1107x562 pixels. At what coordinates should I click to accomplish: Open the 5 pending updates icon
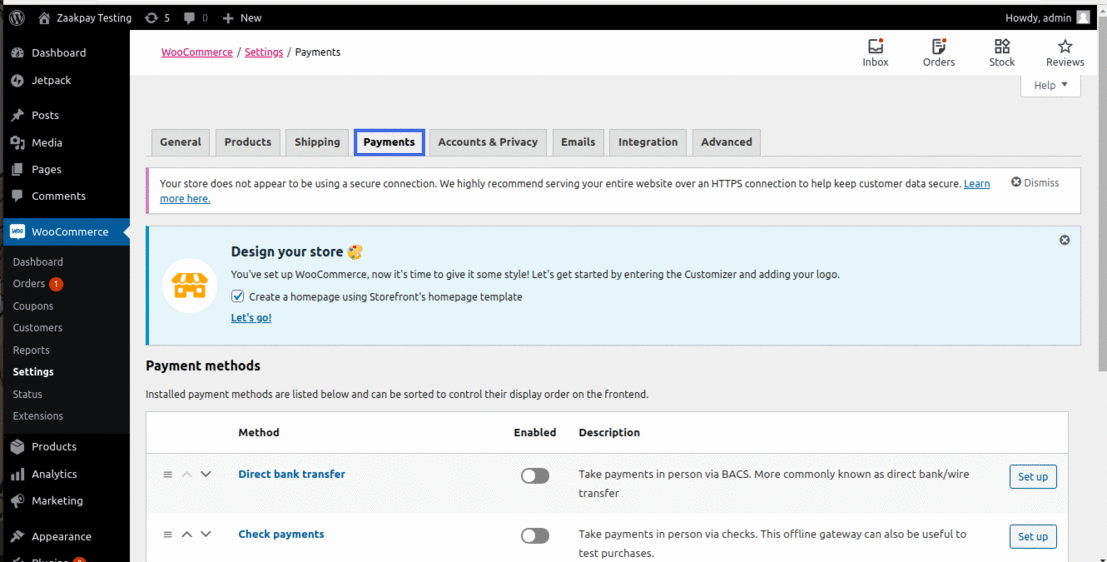coord(157,18)
